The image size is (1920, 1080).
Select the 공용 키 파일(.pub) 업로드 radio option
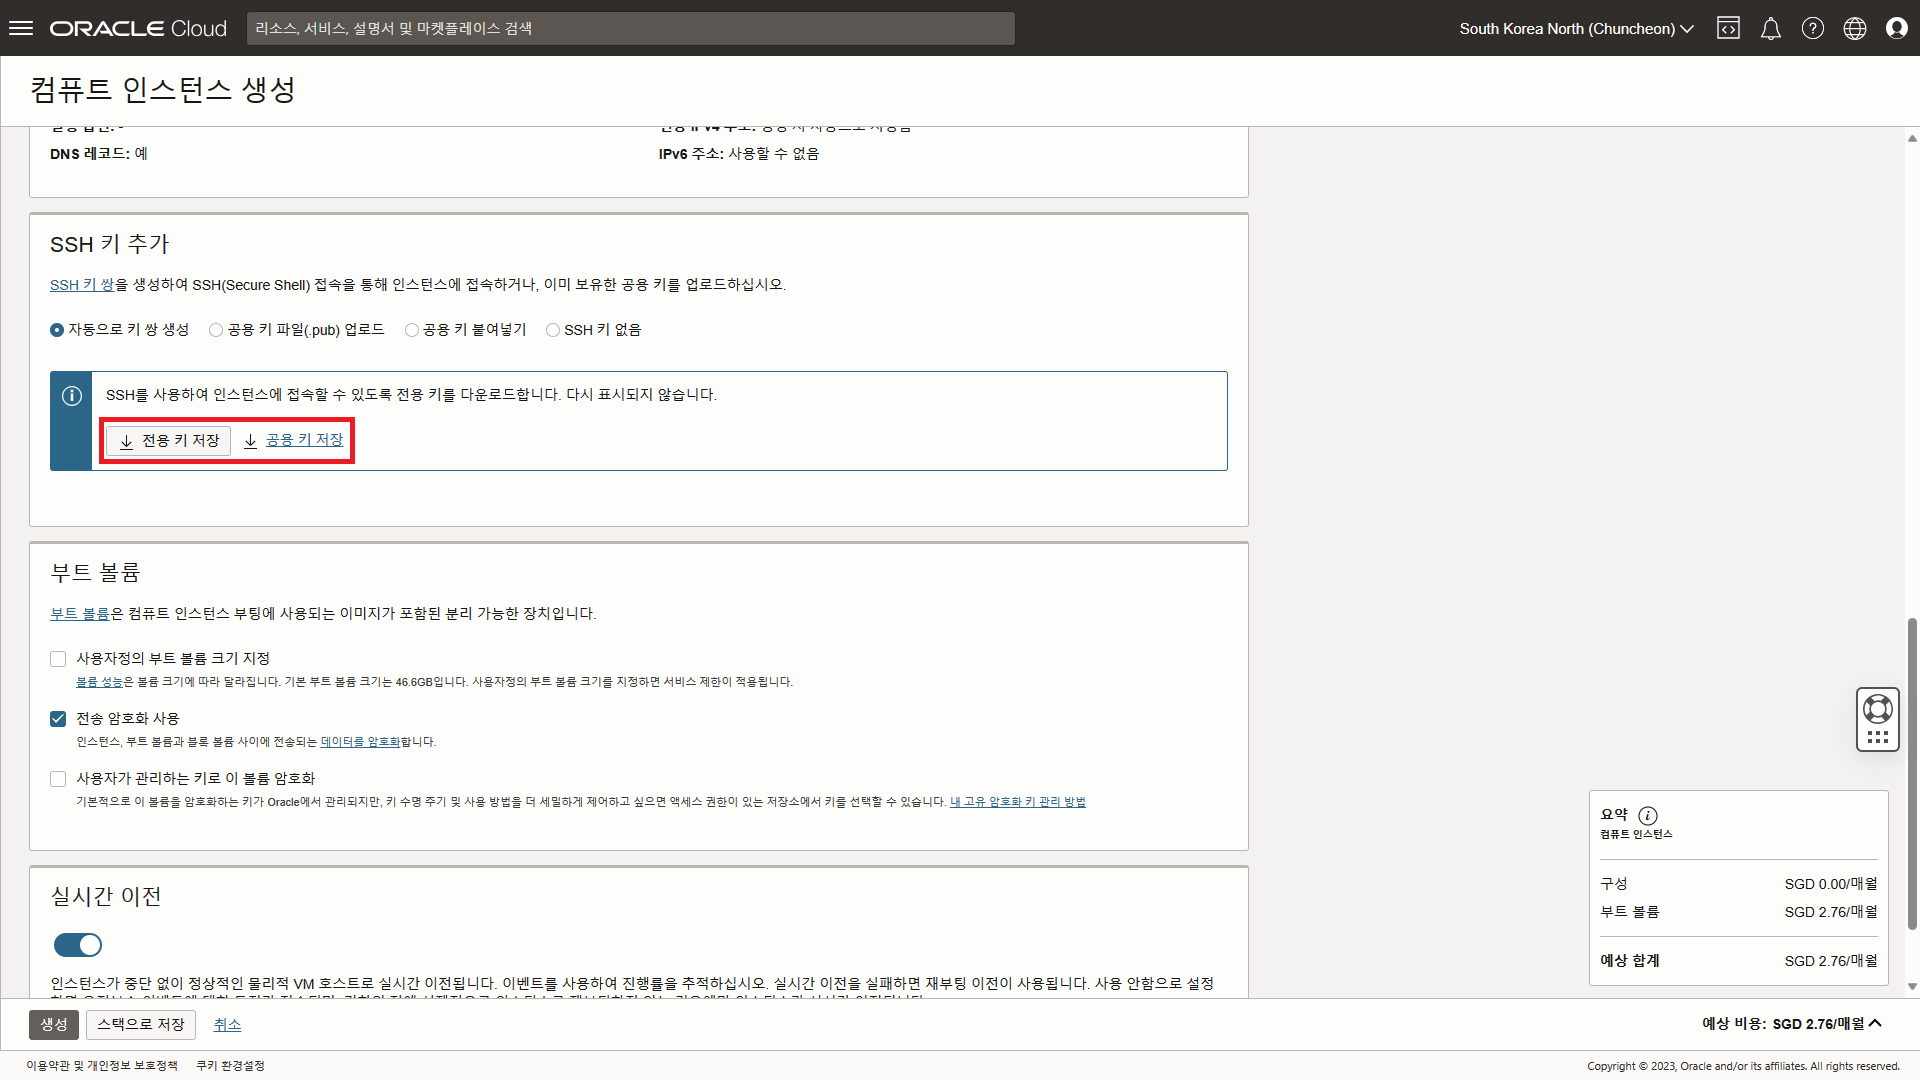pos(216,330)
